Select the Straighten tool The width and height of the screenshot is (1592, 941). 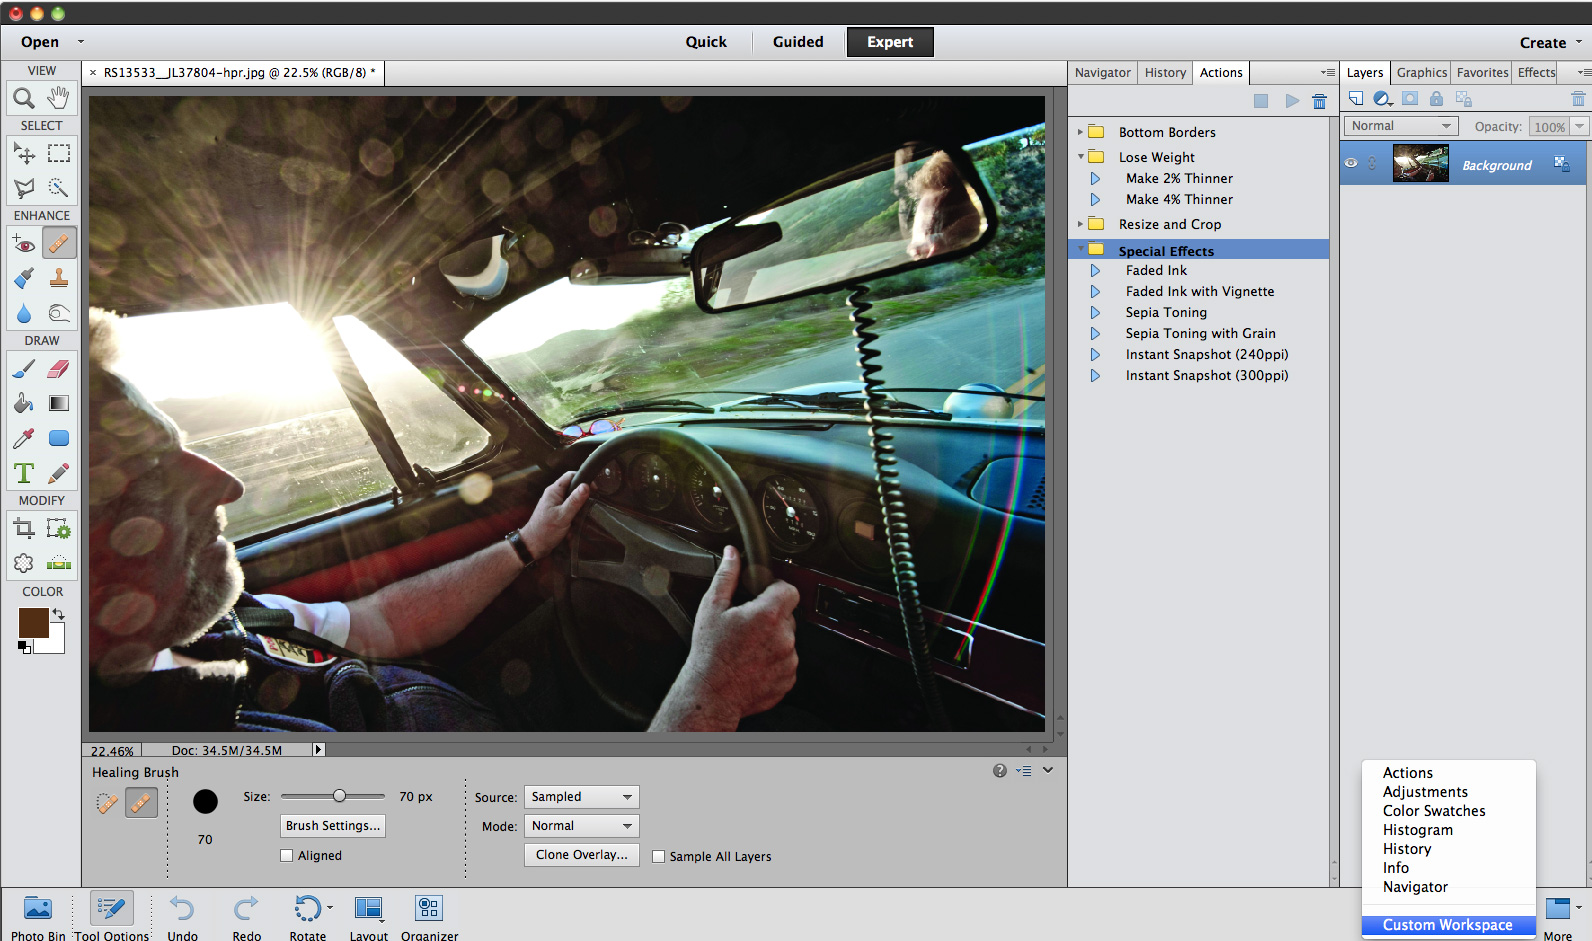(x=59, y=563)
